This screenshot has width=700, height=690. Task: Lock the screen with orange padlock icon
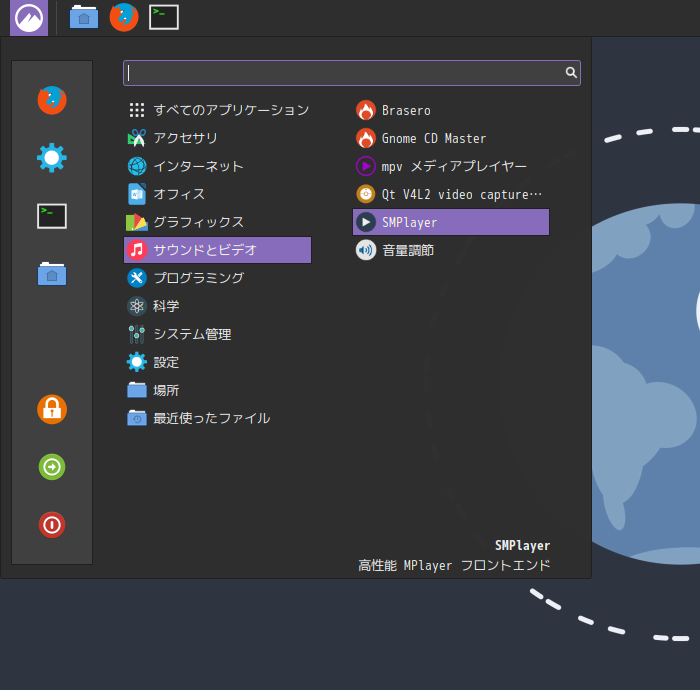[x=52, y=409]
